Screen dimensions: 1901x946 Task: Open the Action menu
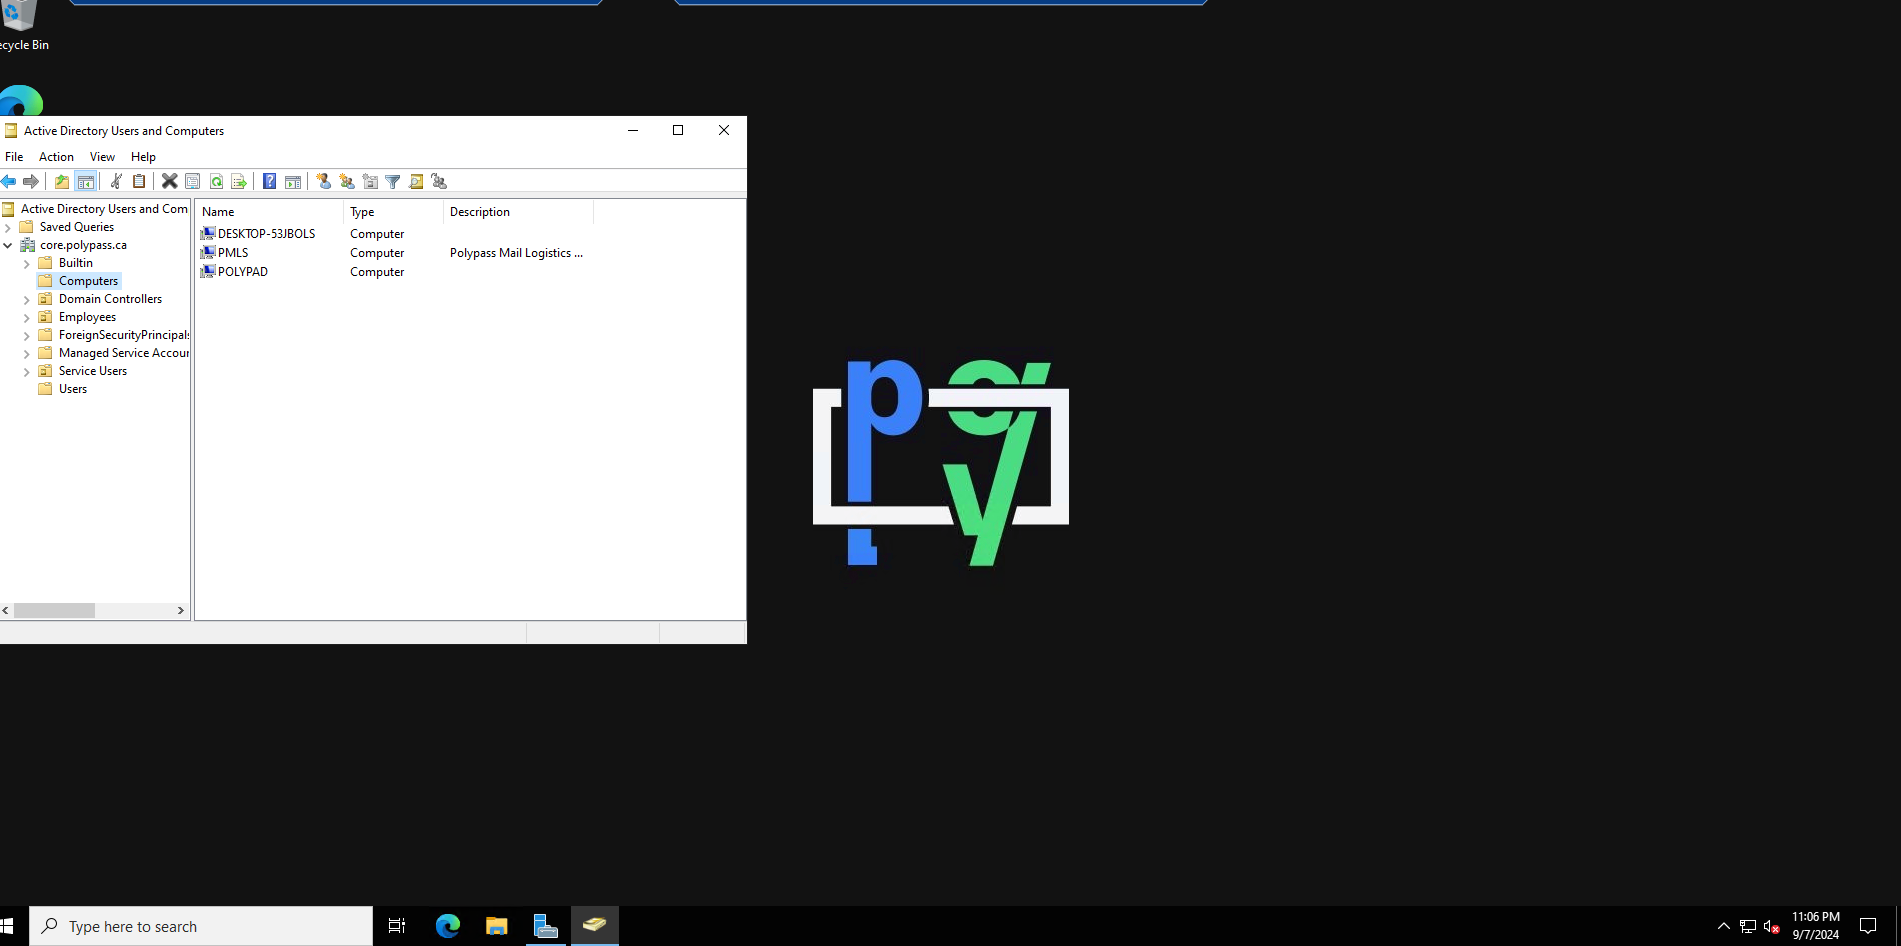click(x=56, y=157)
